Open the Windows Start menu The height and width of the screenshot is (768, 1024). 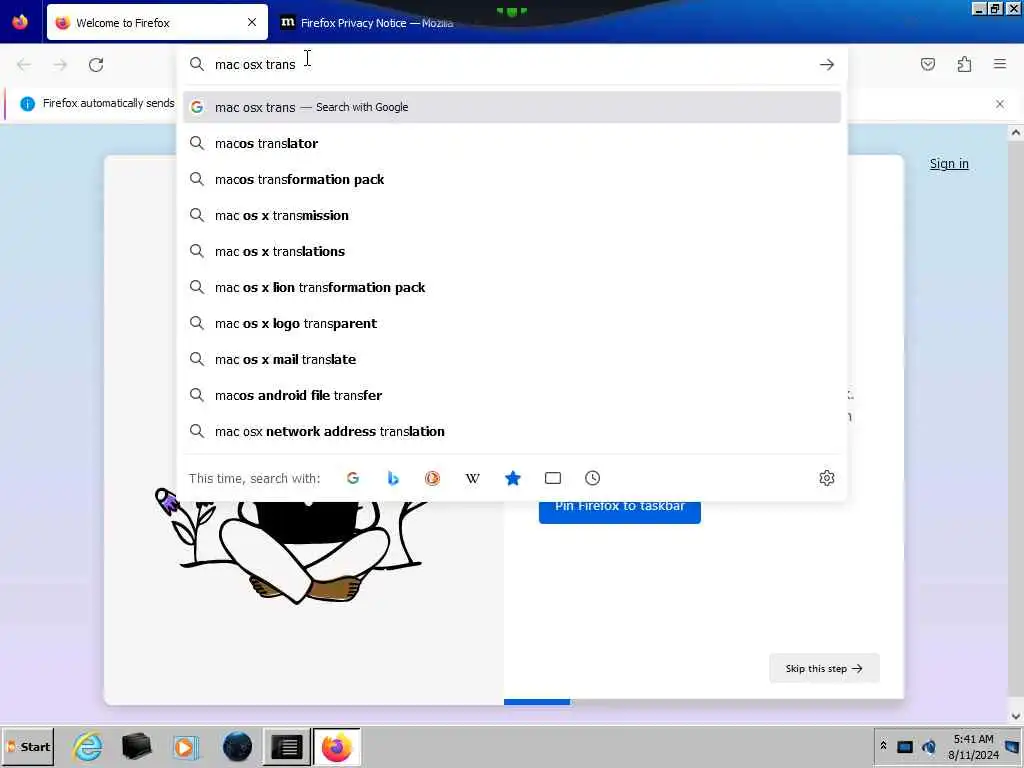tap(28, 746)
